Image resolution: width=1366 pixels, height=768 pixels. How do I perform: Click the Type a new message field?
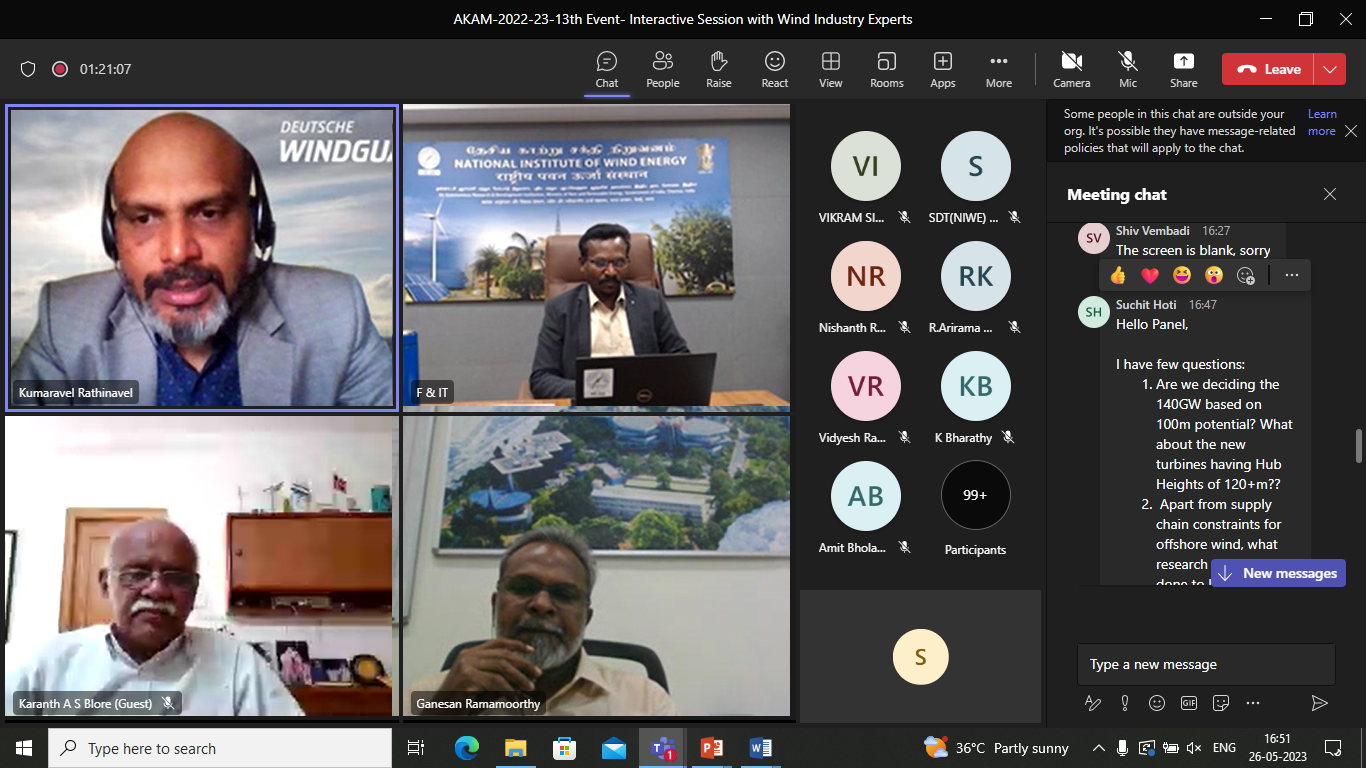(1205, 664)
